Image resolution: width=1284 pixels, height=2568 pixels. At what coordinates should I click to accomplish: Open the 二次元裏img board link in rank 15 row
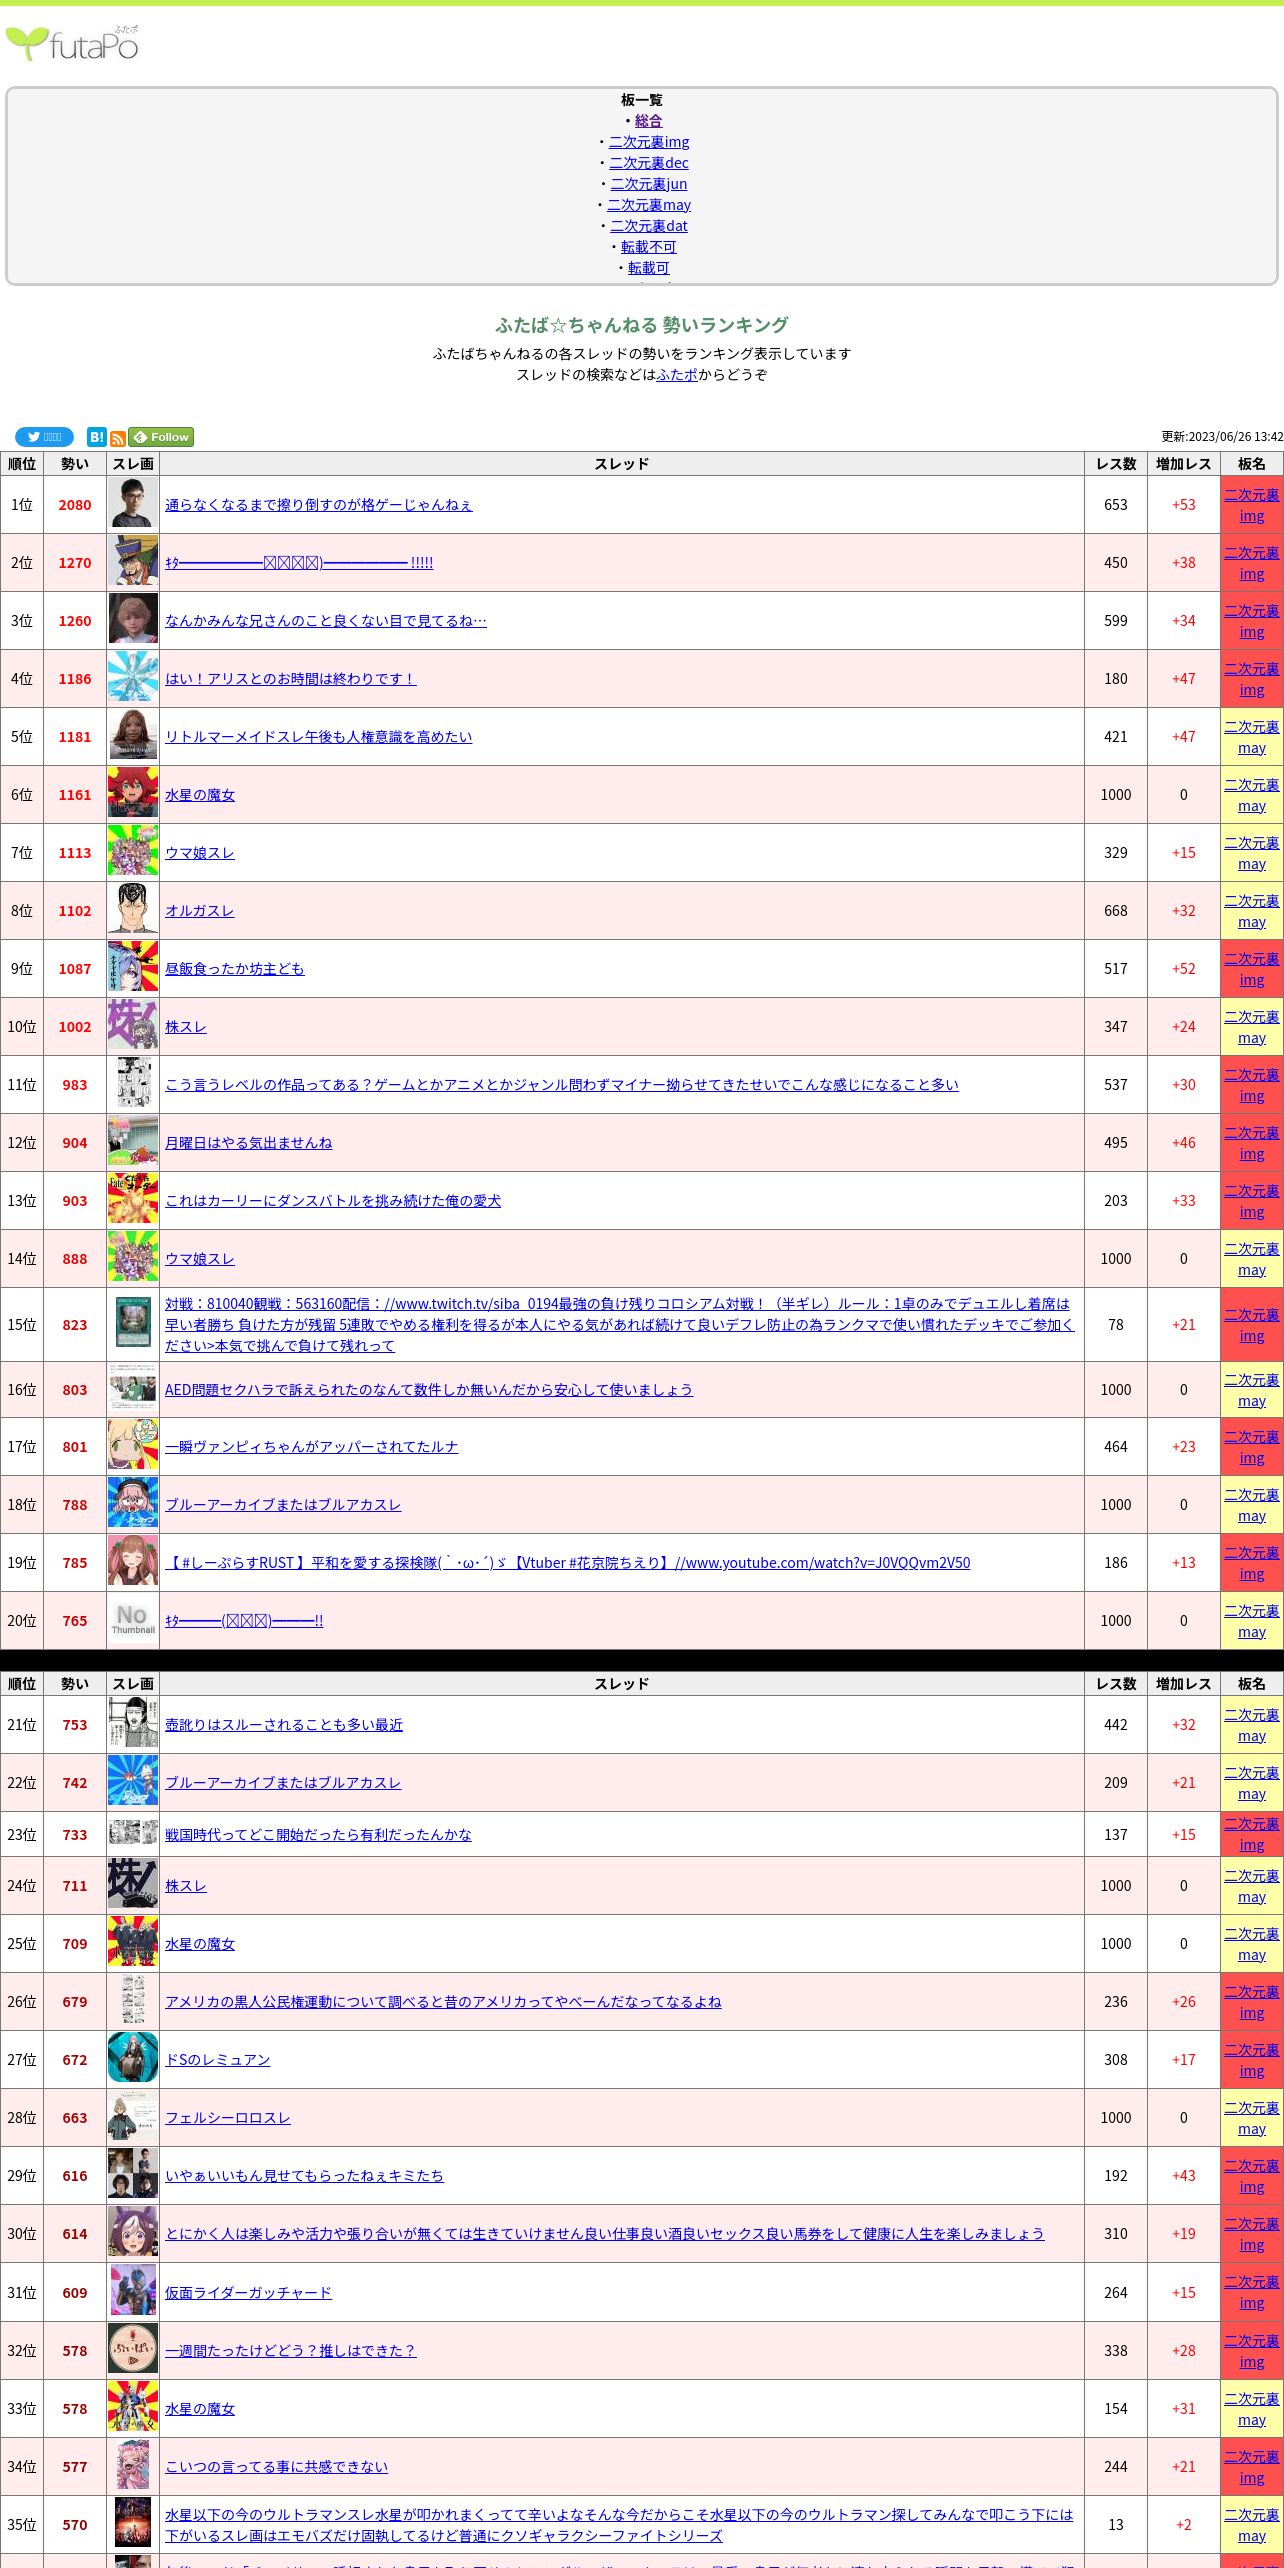pyautogui.click(x=1252, y=1325)
